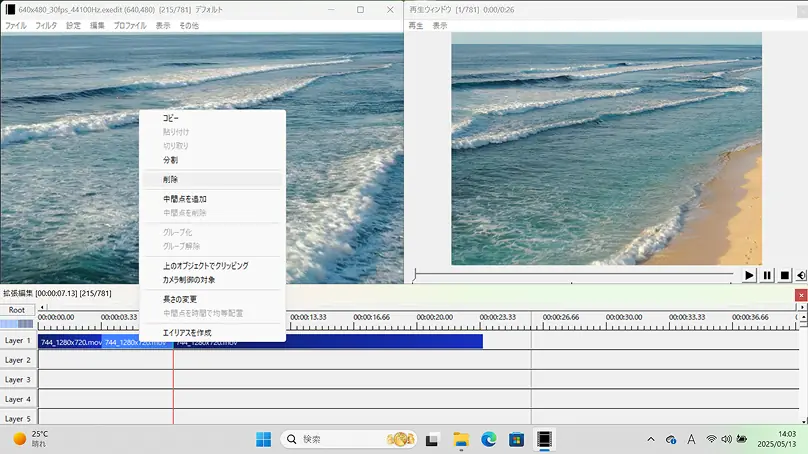Open Microsoft Store from the taskbar
The width and height of the screenshot is (808, 454).
point(516,440)
